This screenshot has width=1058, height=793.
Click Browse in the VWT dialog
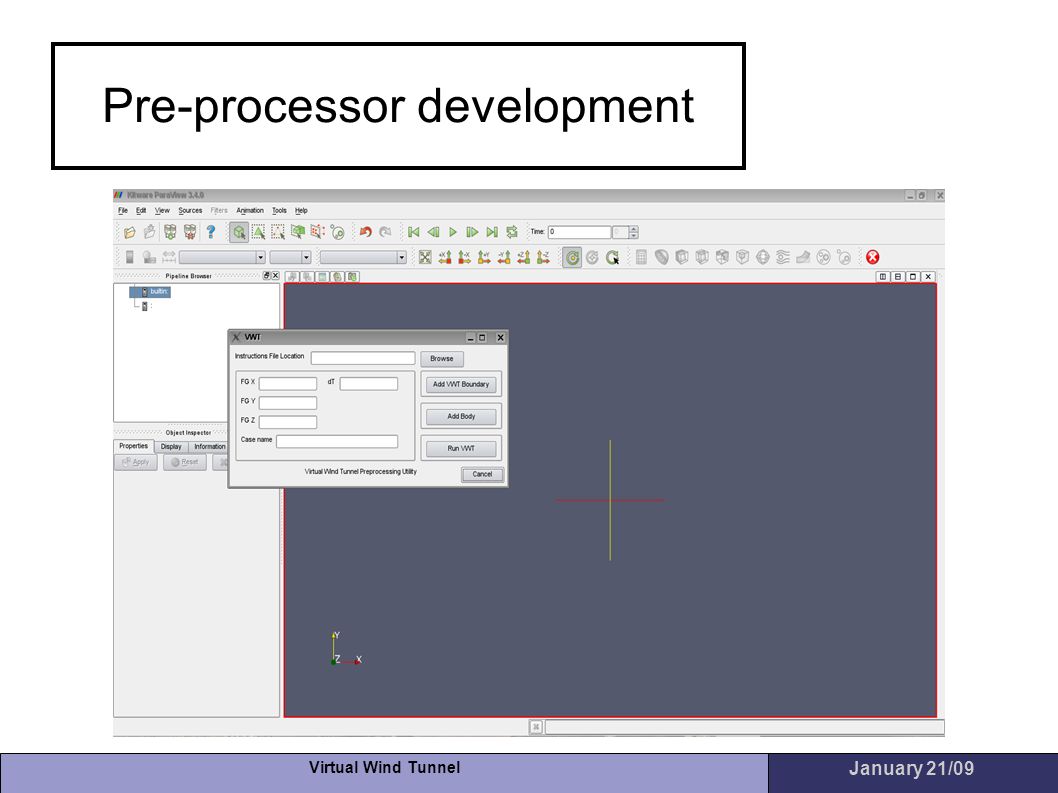[442, 358]
